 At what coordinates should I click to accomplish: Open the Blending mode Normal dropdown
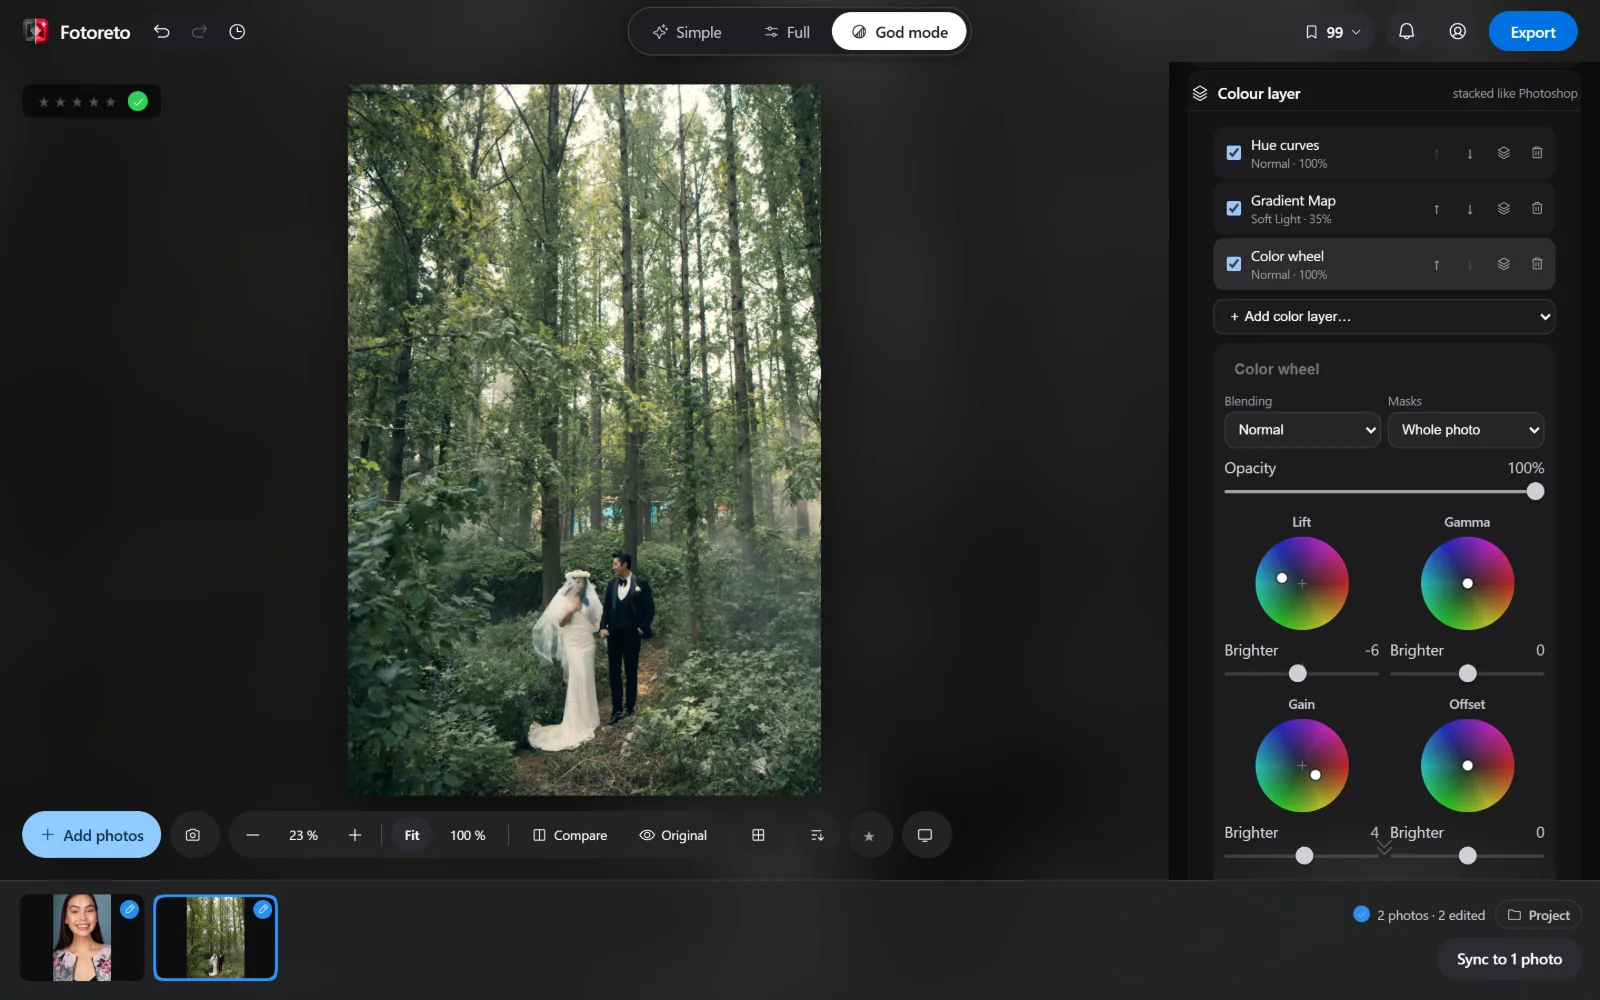pos(1302,430)
